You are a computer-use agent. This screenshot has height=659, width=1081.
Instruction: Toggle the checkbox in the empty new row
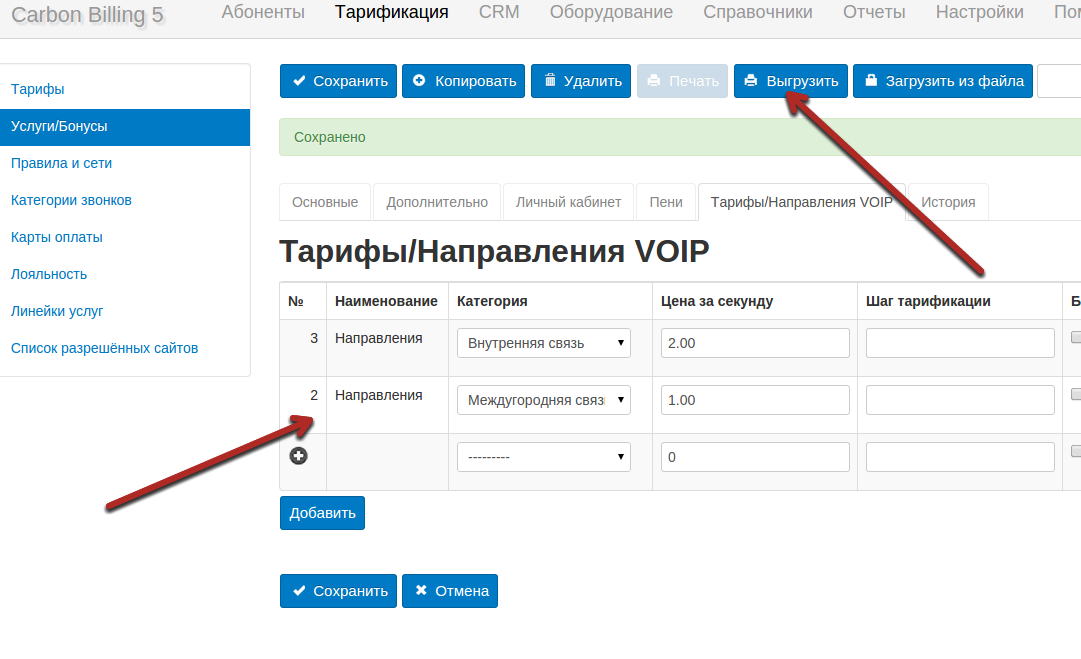(x=1076, y=451)
